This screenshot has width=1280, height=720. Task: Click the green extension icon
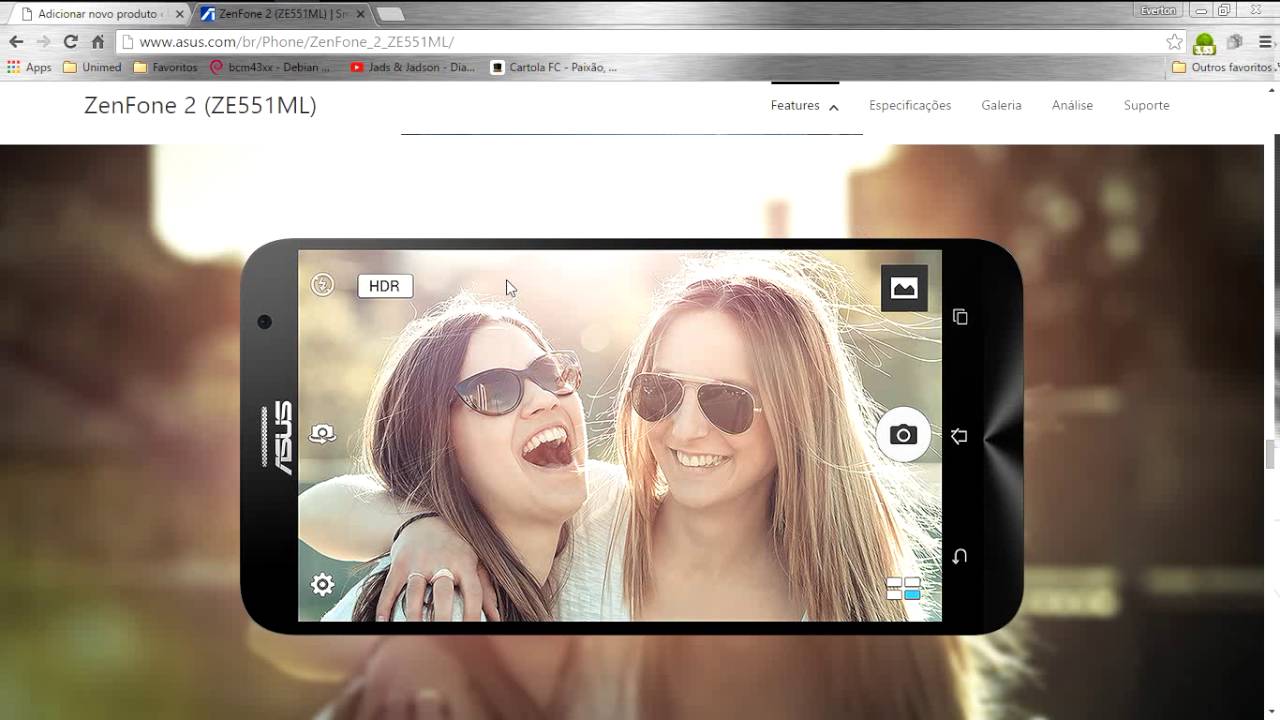[x=1204, y=43]
